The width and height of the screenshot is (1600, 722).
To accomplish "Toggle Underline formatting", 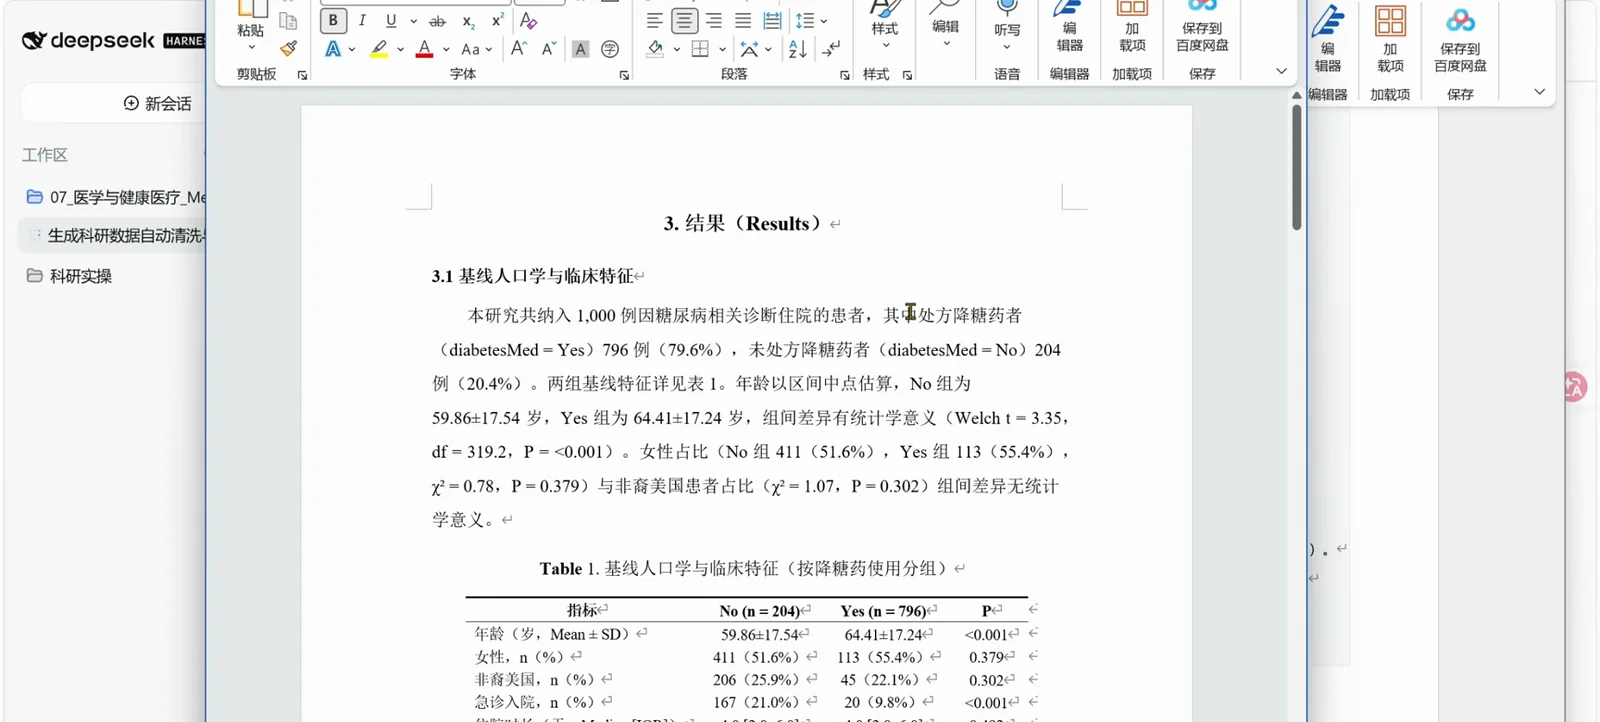I will point(391,20).
